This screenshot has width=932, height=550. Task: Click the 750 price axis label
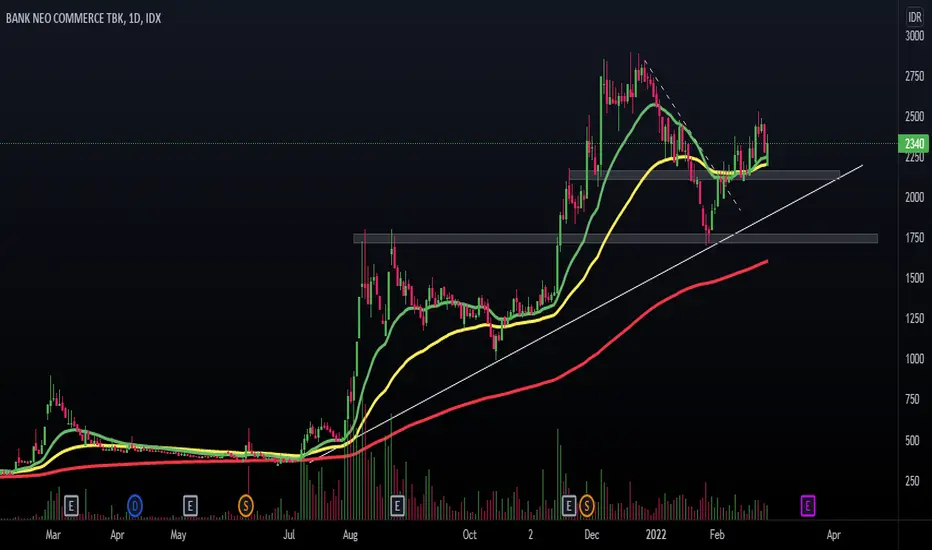(x=912, y=400)
